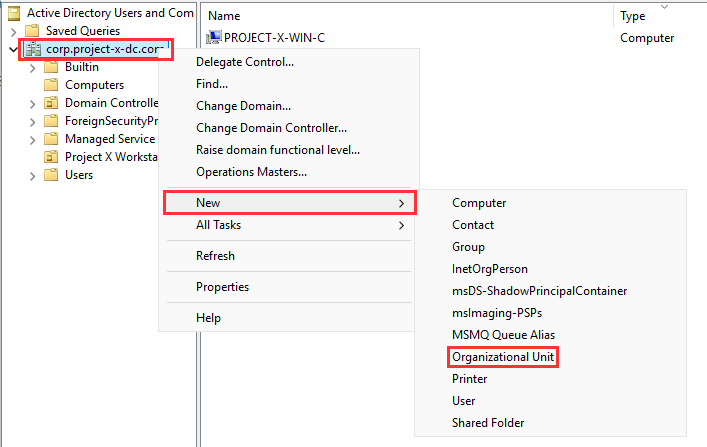
Task: Expand the Saved Queries node
Action: pos(13,31)
